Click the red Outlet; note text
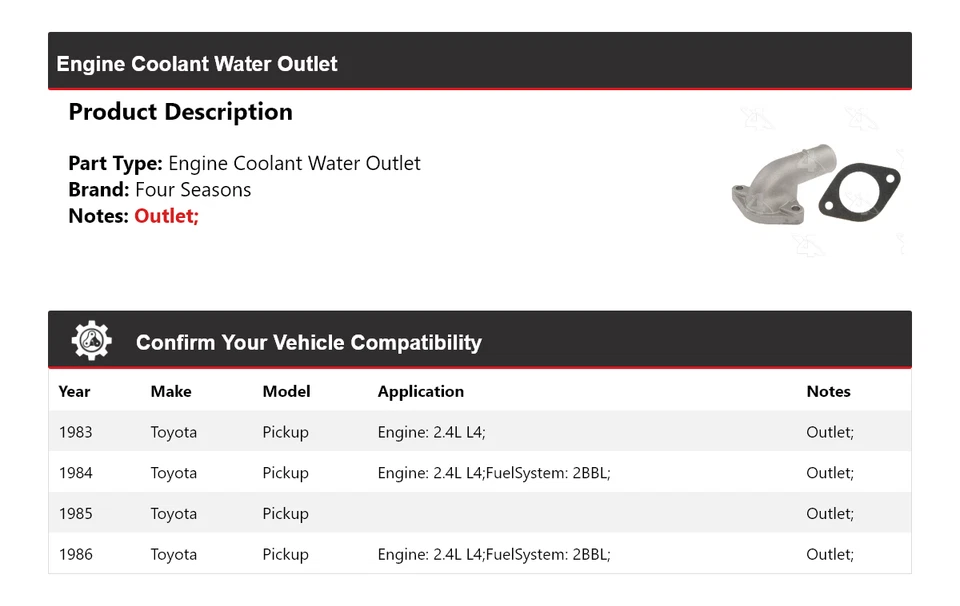The height and width of the screenshot is (606, 960). pos(166,216)
